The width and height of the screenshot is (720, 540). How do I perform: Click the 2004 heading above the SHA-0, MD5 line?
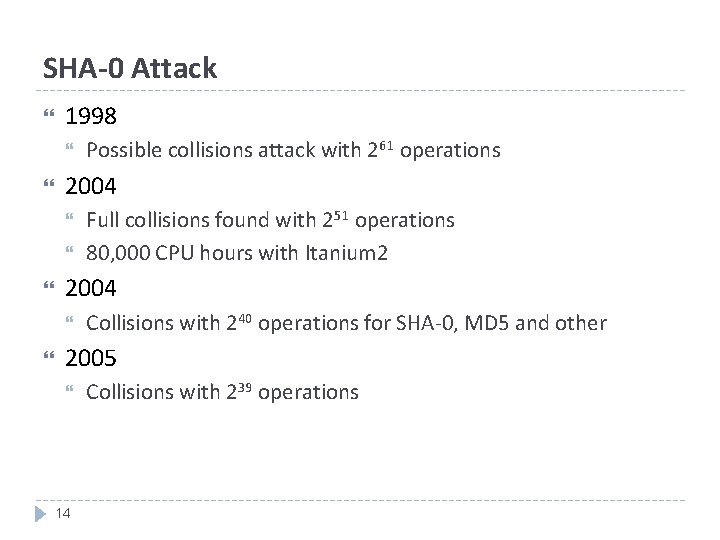click(91, 289)
